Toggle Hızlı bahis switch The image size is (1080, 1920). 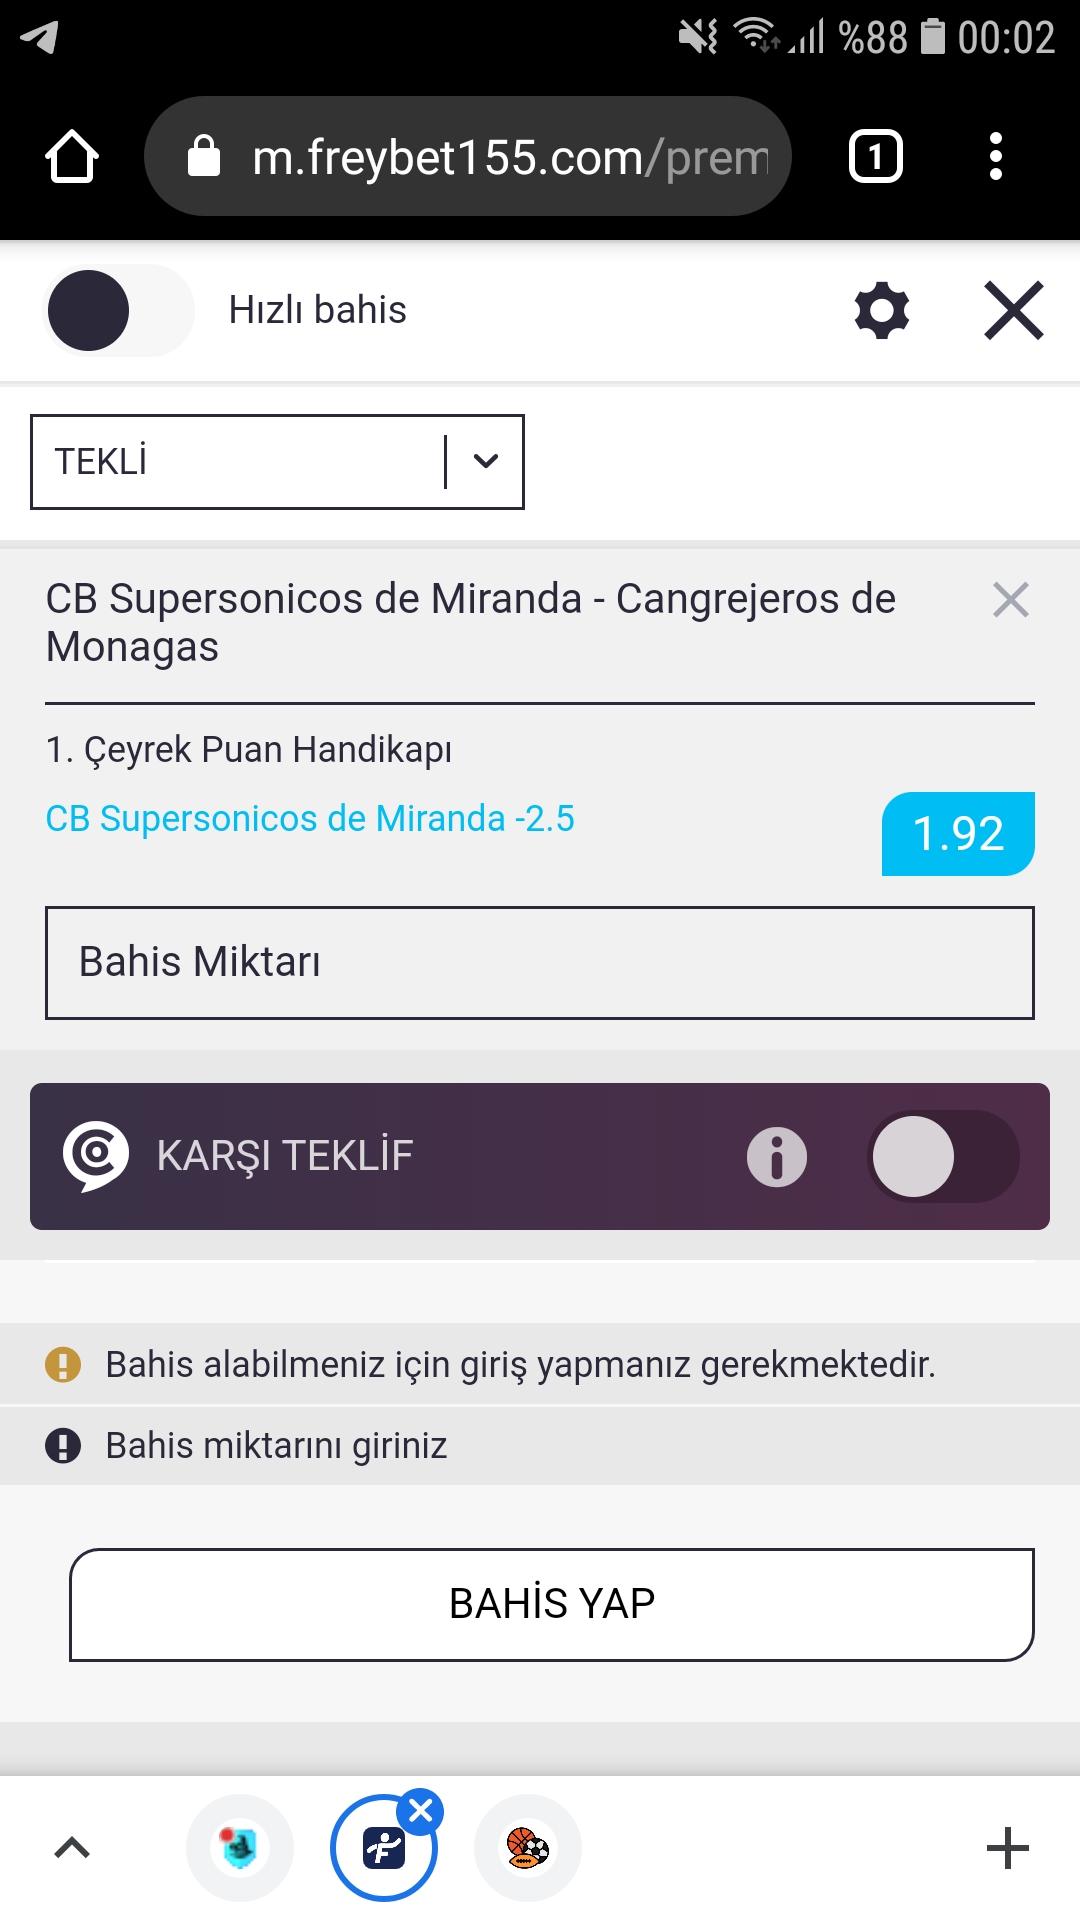coord(119,311)
